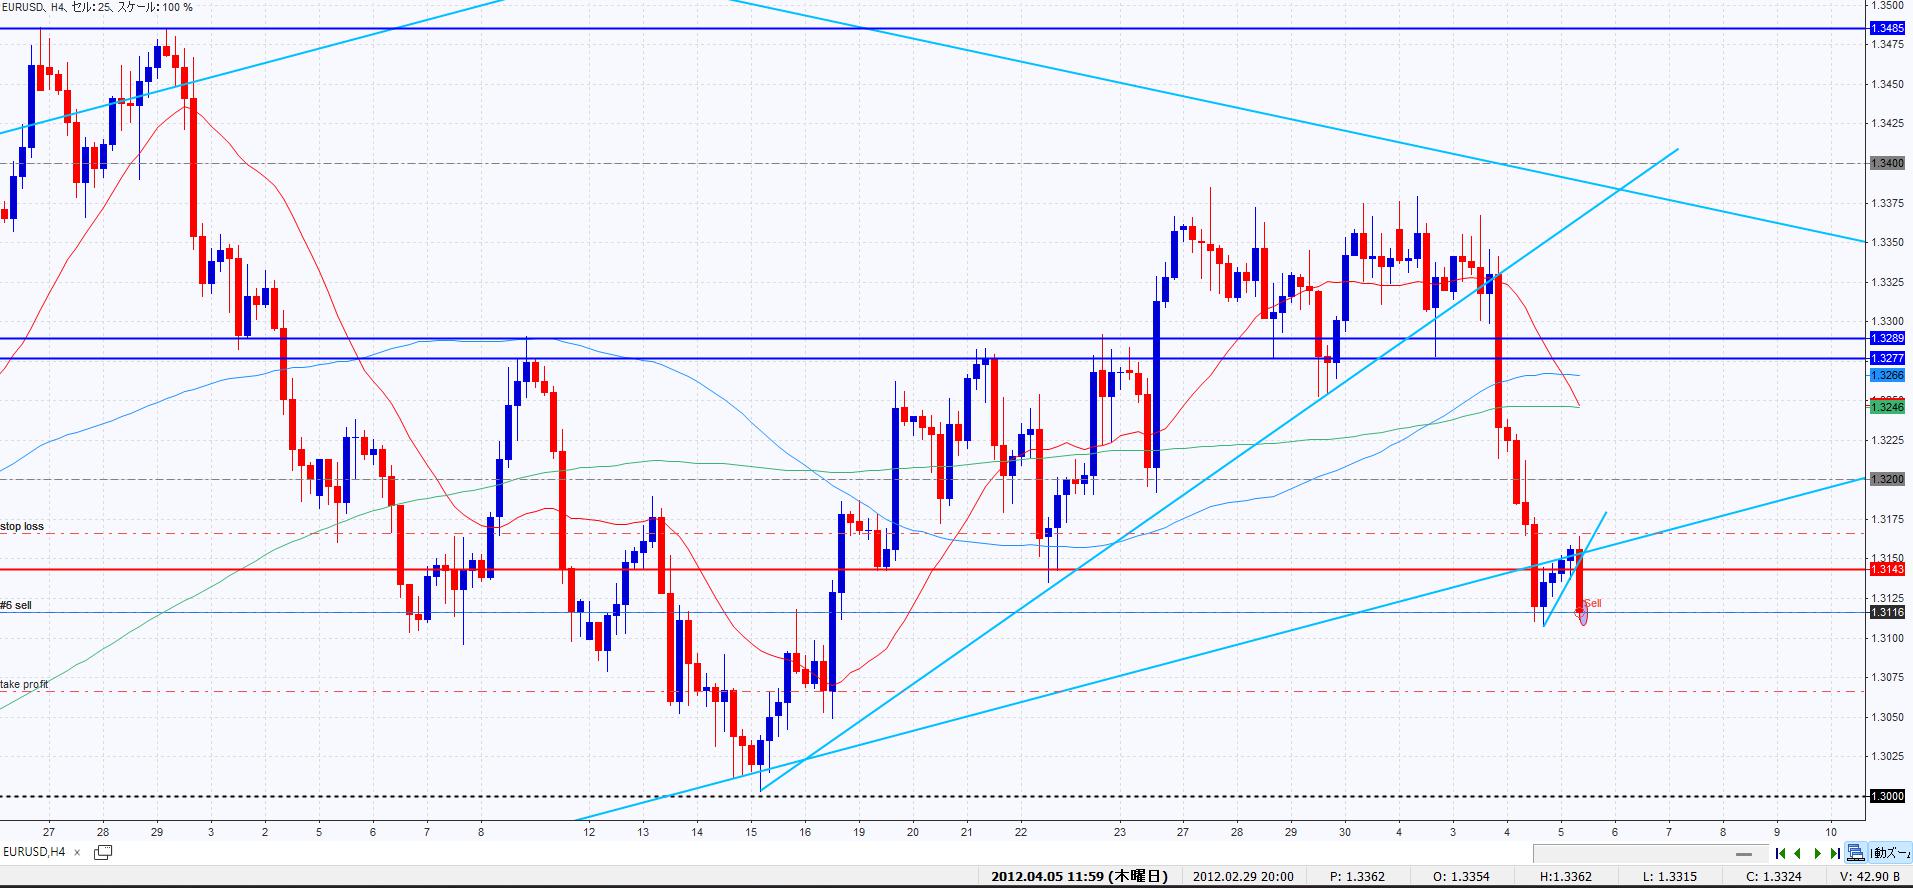Click the 1.3485 resistance price label
Viewport: 1913px width, 888px height.
[x=1887, y=29]
